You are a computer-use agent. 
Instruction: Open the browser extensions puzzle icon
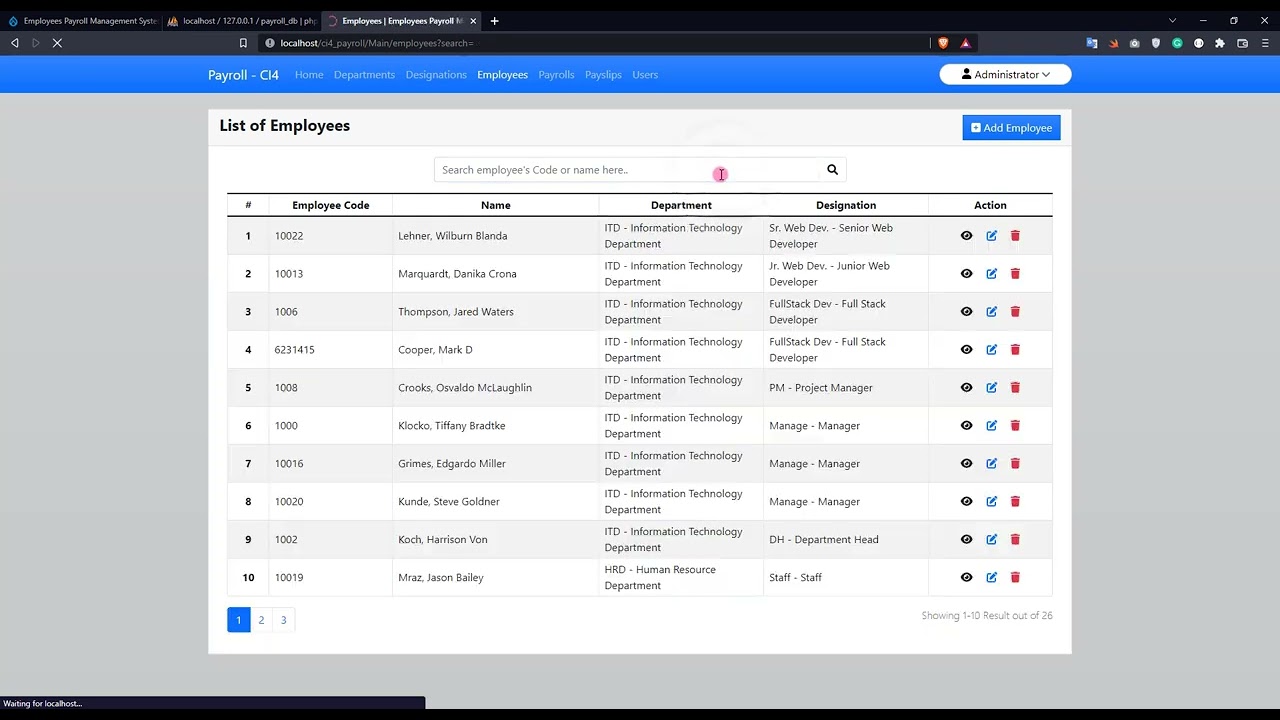[1220, 43]
